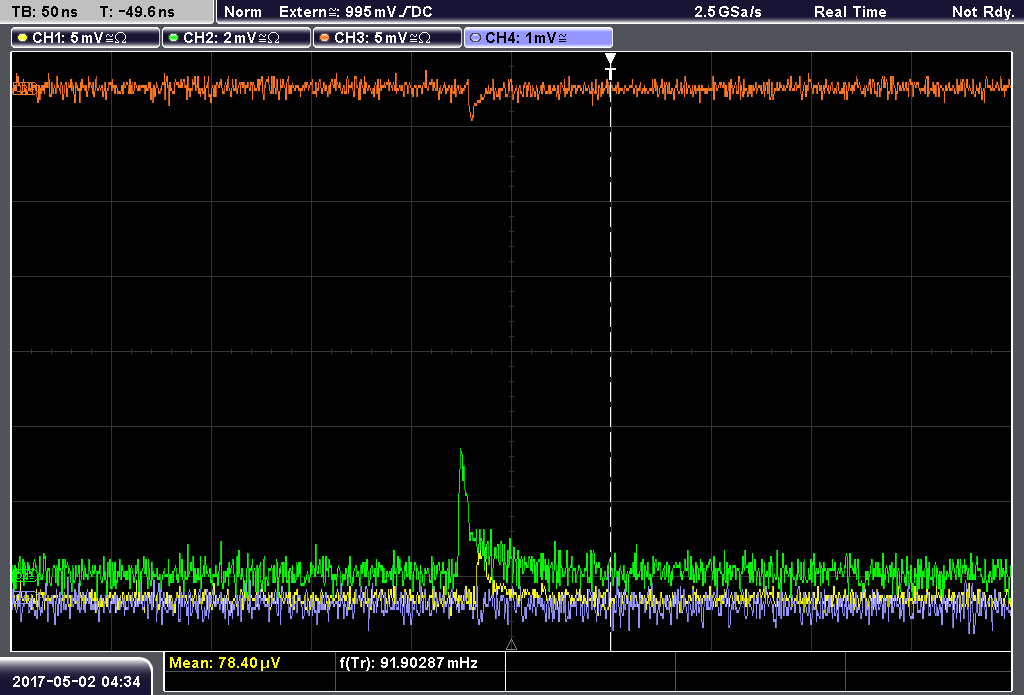The width and height of the screenshot is (1024, 695).
Task: Click the Real Time acquisition label
Action: [x=850, y=12]
